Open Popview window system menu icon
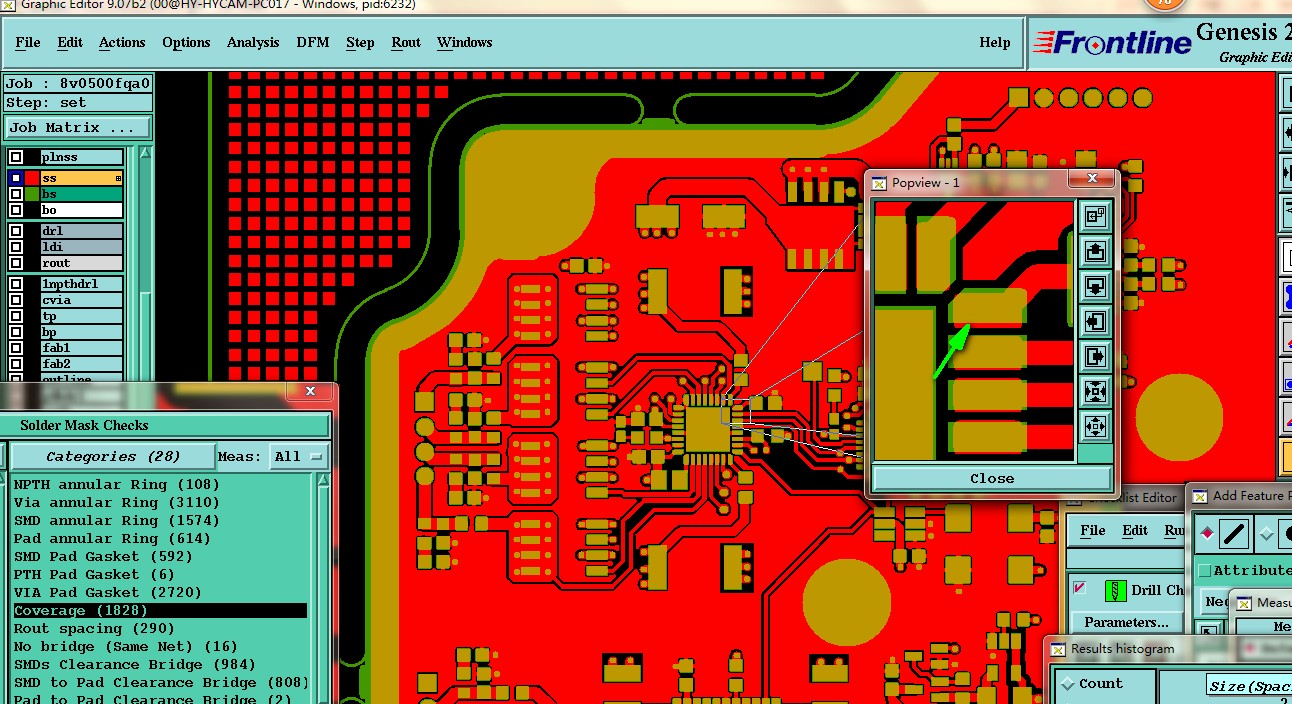This screenshot has height=704, width=1292. (x=878, y=182)
